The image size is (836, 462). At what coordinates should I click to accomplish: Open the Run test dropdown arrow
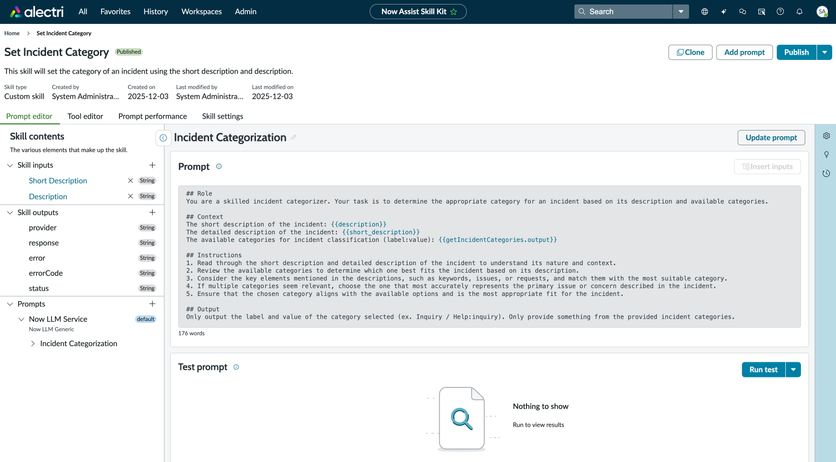793,369
